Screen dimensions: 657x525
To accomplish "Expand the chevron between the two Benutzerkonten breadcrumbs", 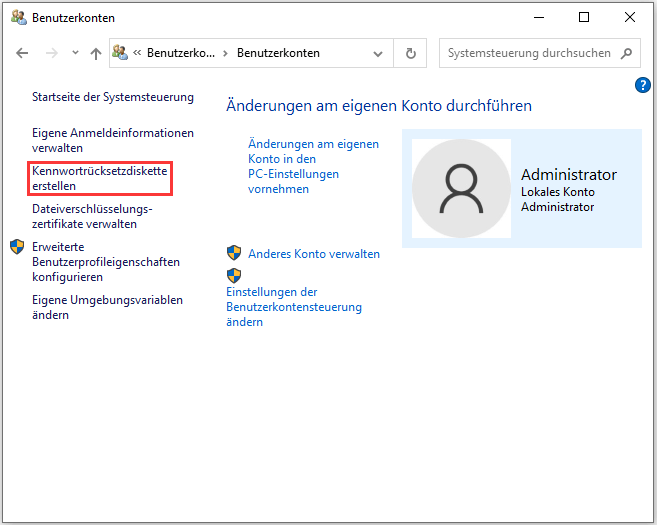I will pyautogui.click(x=226, y=53).
